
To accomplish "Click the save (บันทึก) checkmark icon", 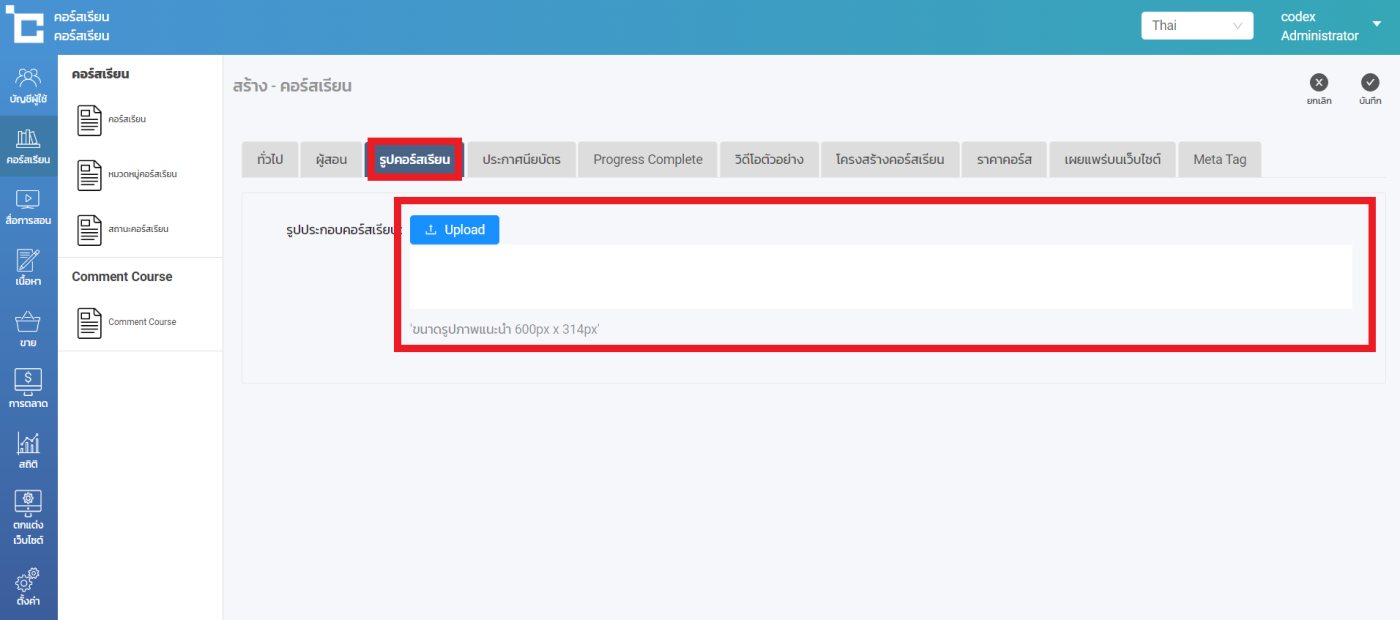I will click(x=1370, y=83).
